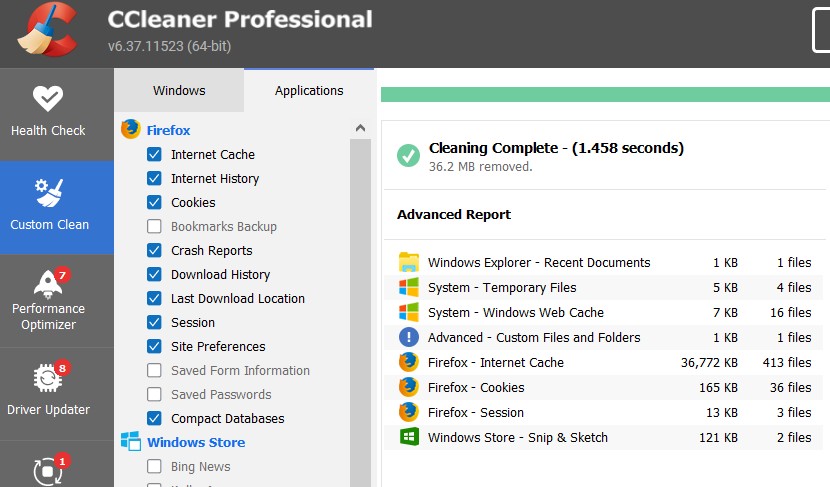Click the 36,772 KB size value
The width and height of the screenshot is (830, 487).
coord(709,363)
